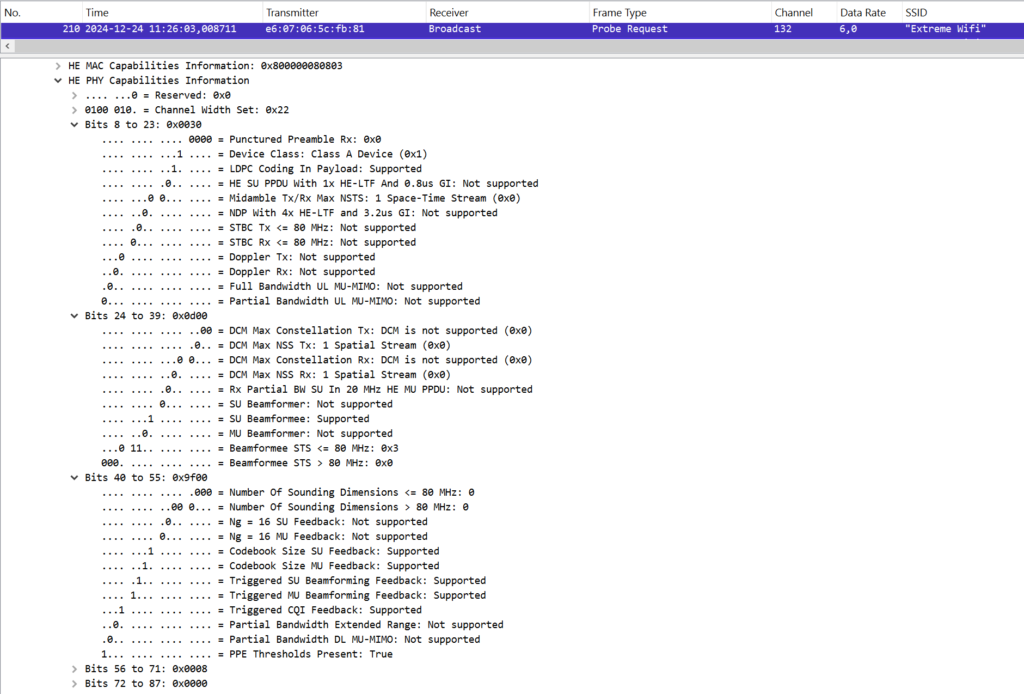Select Rx Partial BW SU In 20 MHz row

point(317,390)
